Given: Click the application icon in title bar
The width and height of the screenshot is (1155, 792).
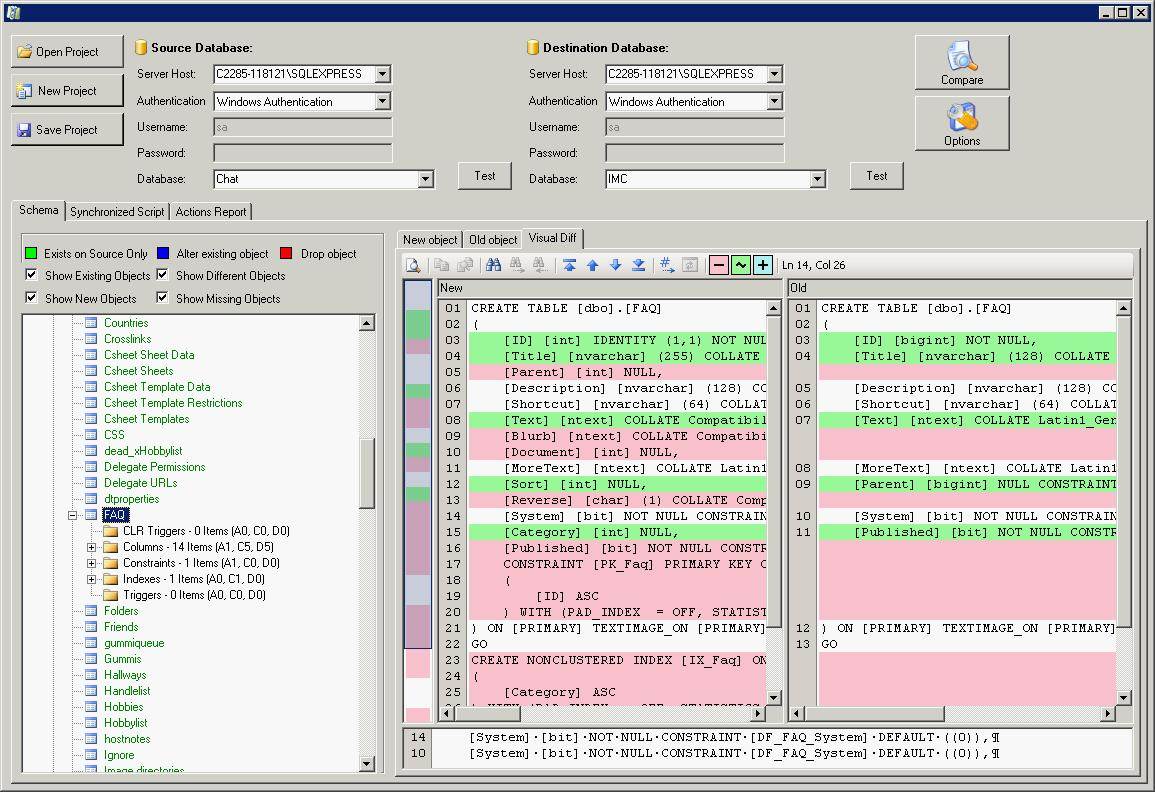Looking at the screenshot, I should coord(12,12).
